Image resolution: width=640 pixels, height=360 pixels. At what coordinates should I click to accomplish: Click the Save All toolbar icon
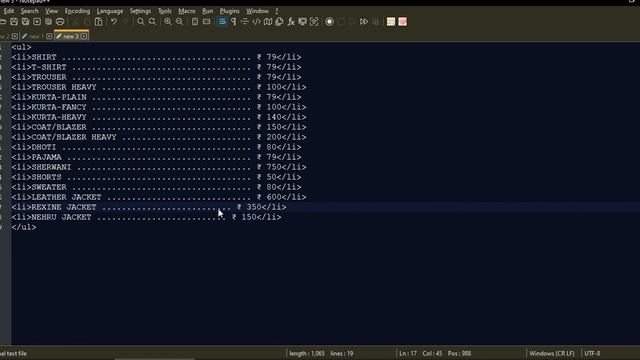pos(25,22)
